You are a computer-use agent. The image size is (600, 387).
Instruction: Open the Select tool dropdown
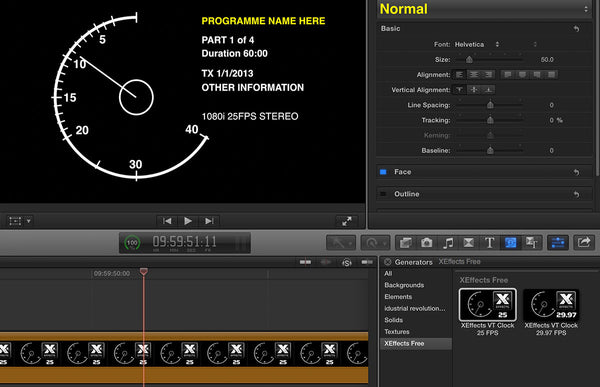coord(341,243)
